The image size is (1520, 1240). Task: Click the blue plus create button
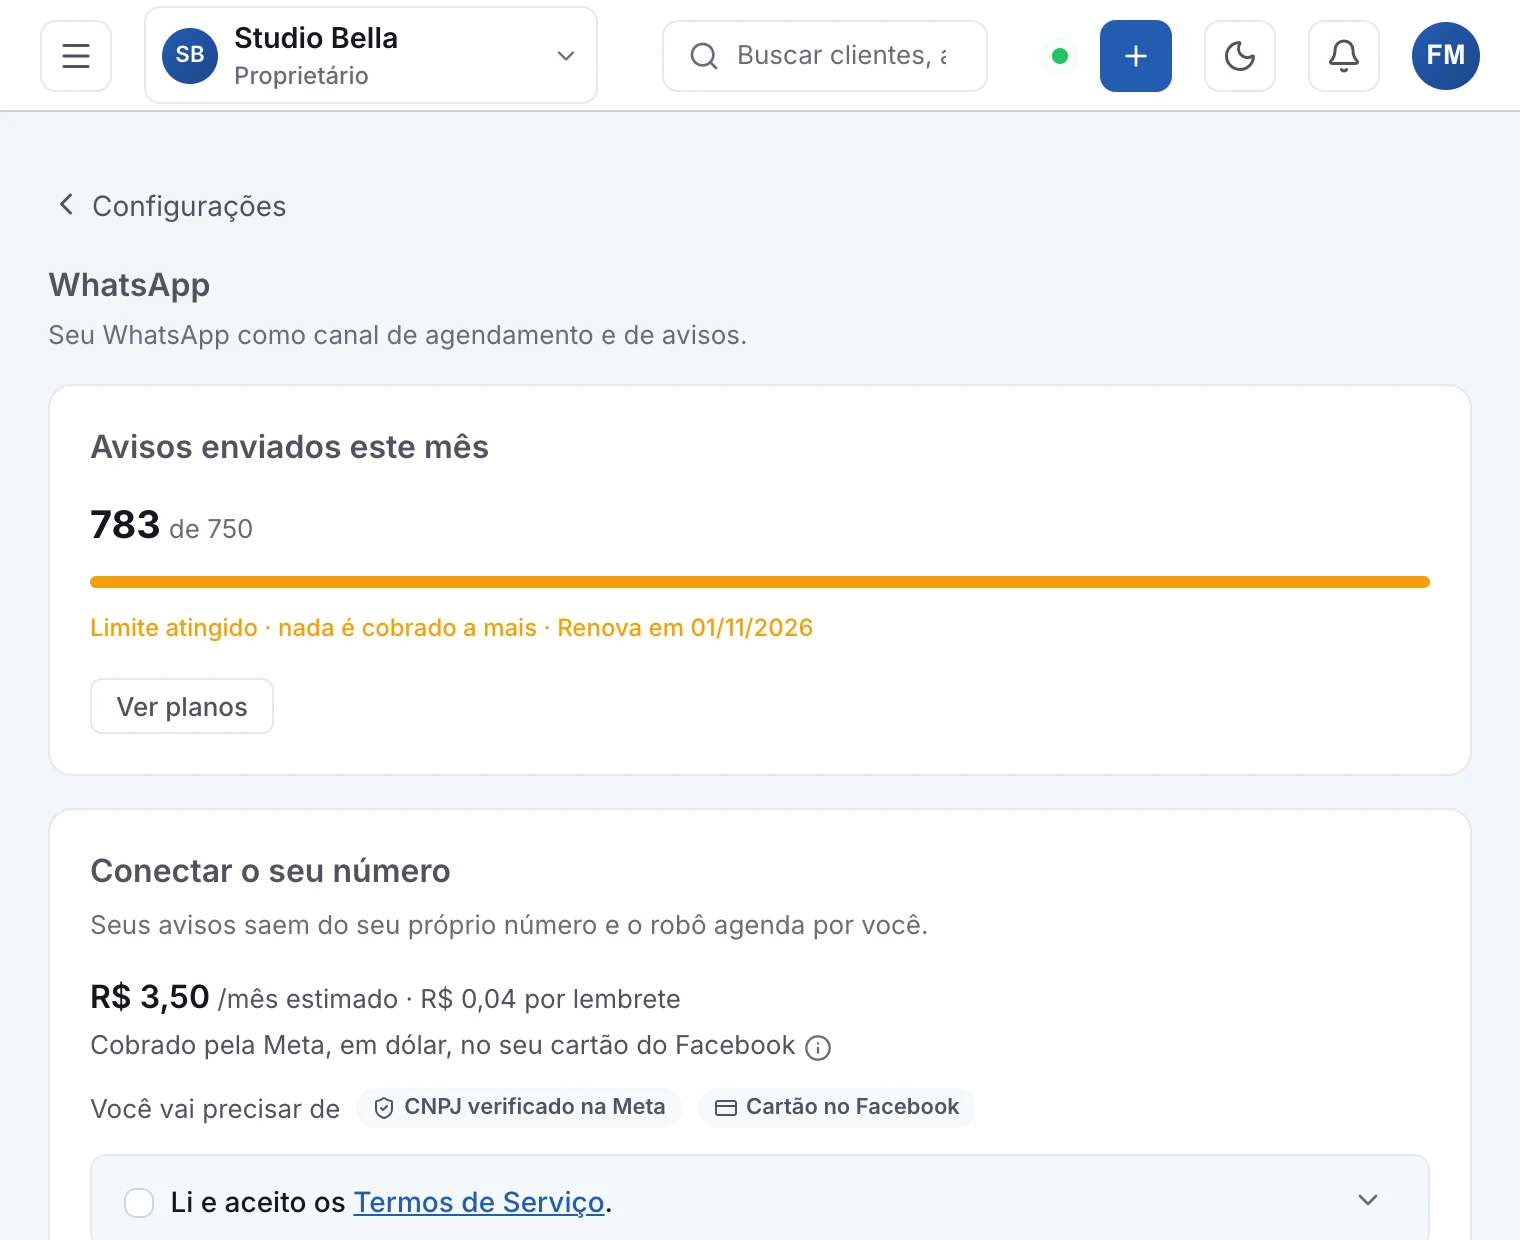click(1136, 56)
